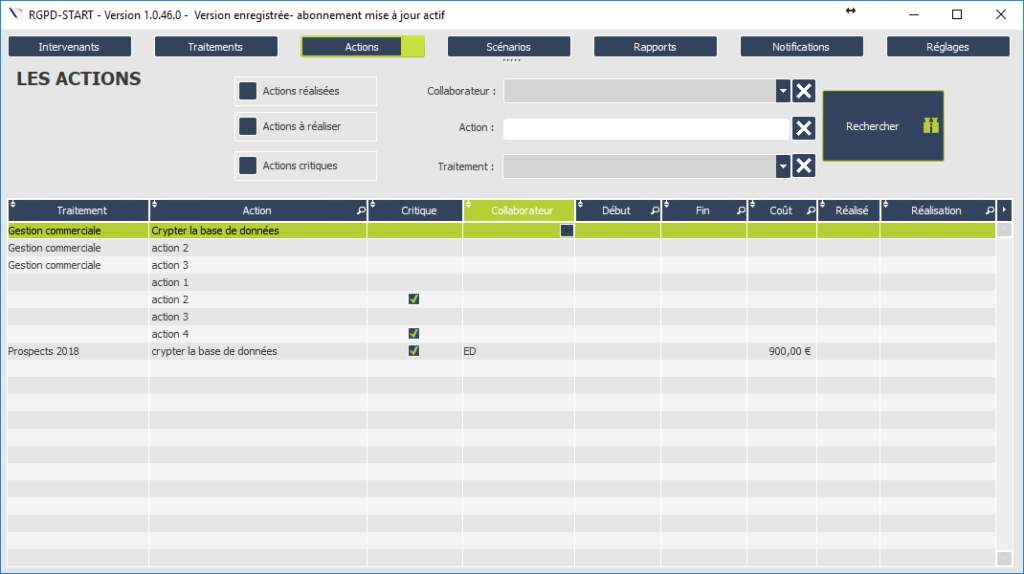Click the Action column header
1024x574 pixels.
pyautogui.click(x=259, y=210)
